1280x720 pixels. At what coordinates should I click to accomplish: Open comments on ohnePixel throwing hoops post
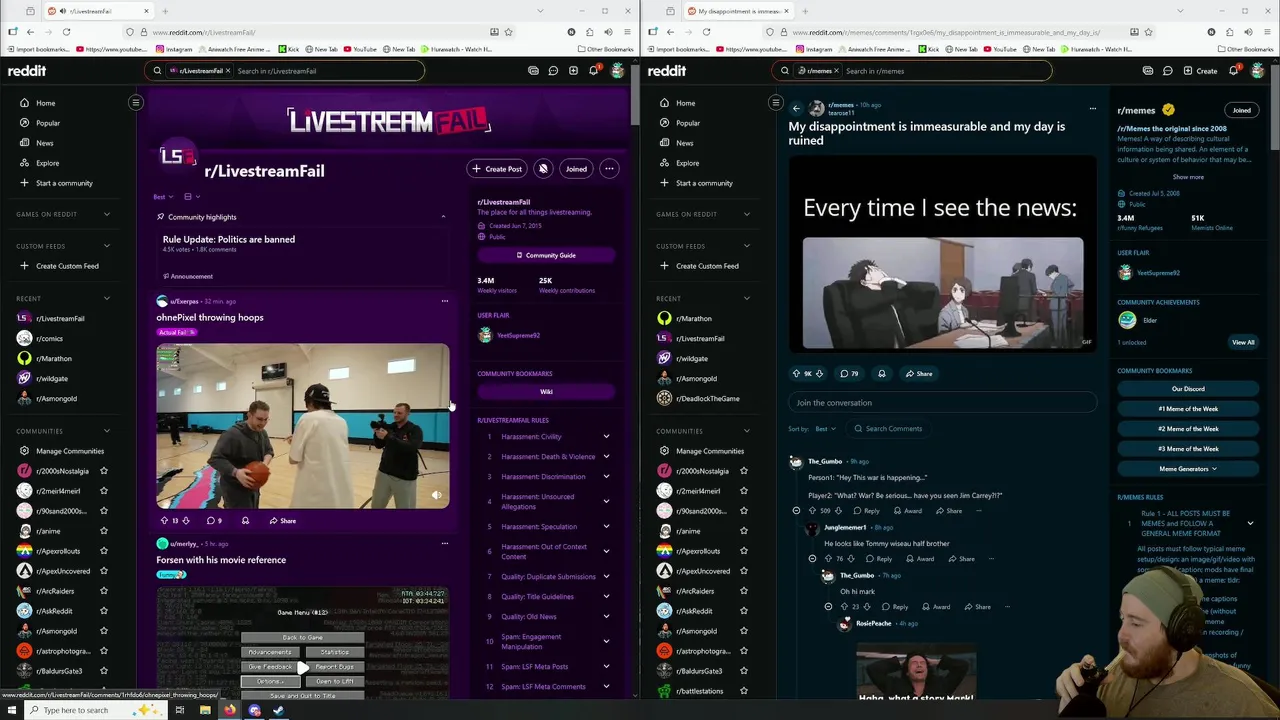pos(215,521)
